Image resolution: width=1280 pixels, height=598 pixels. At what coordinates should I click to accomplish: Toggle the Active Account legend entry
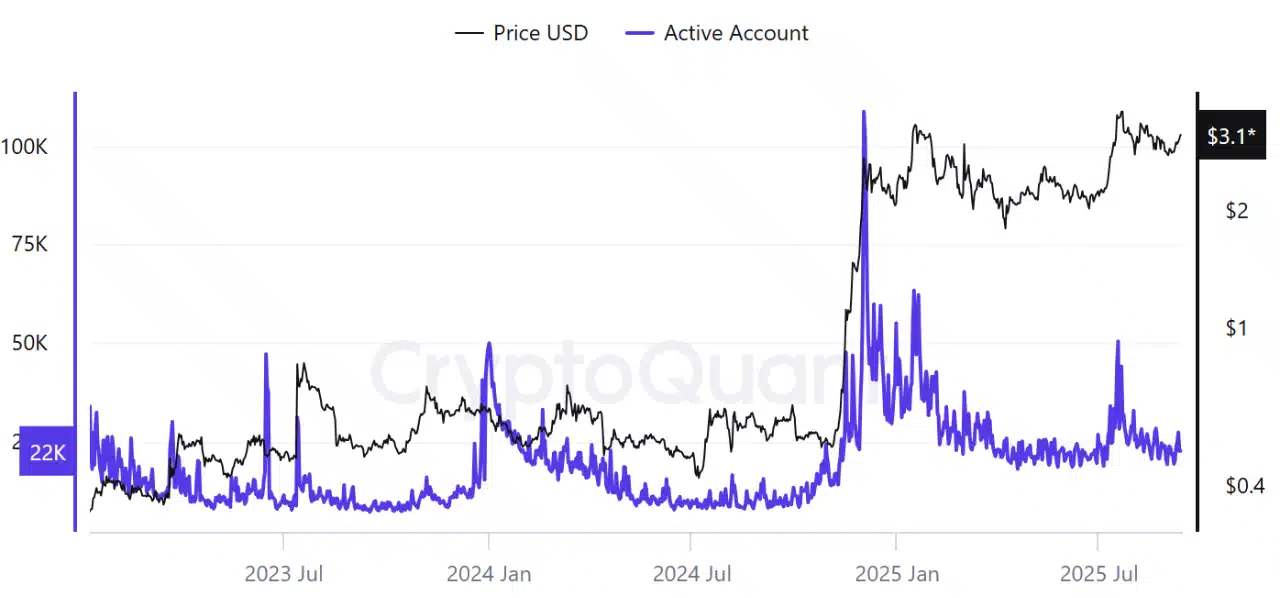tap(735, 33)
